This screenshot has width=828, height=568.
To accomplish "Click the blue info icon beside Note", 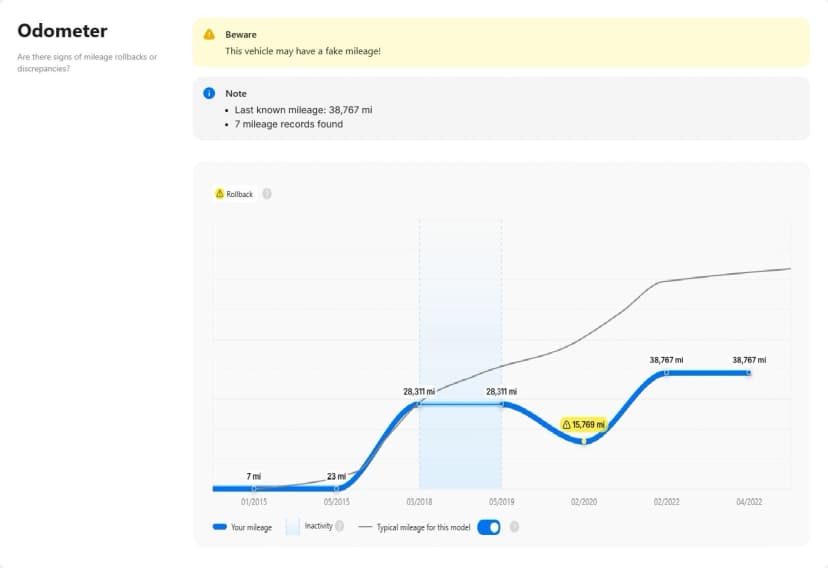I will tap(209, 93).
